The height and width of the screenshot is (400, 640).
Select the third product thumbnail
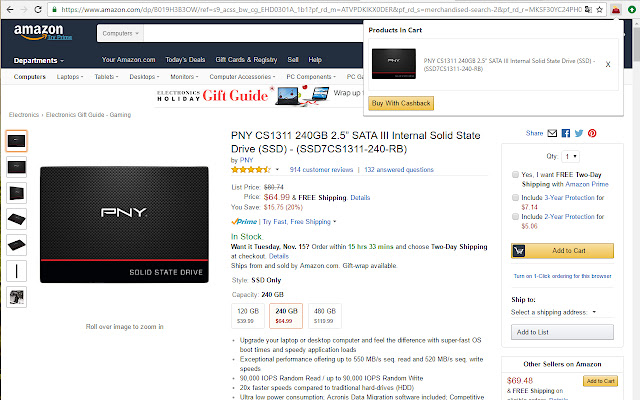click(16, 193)
